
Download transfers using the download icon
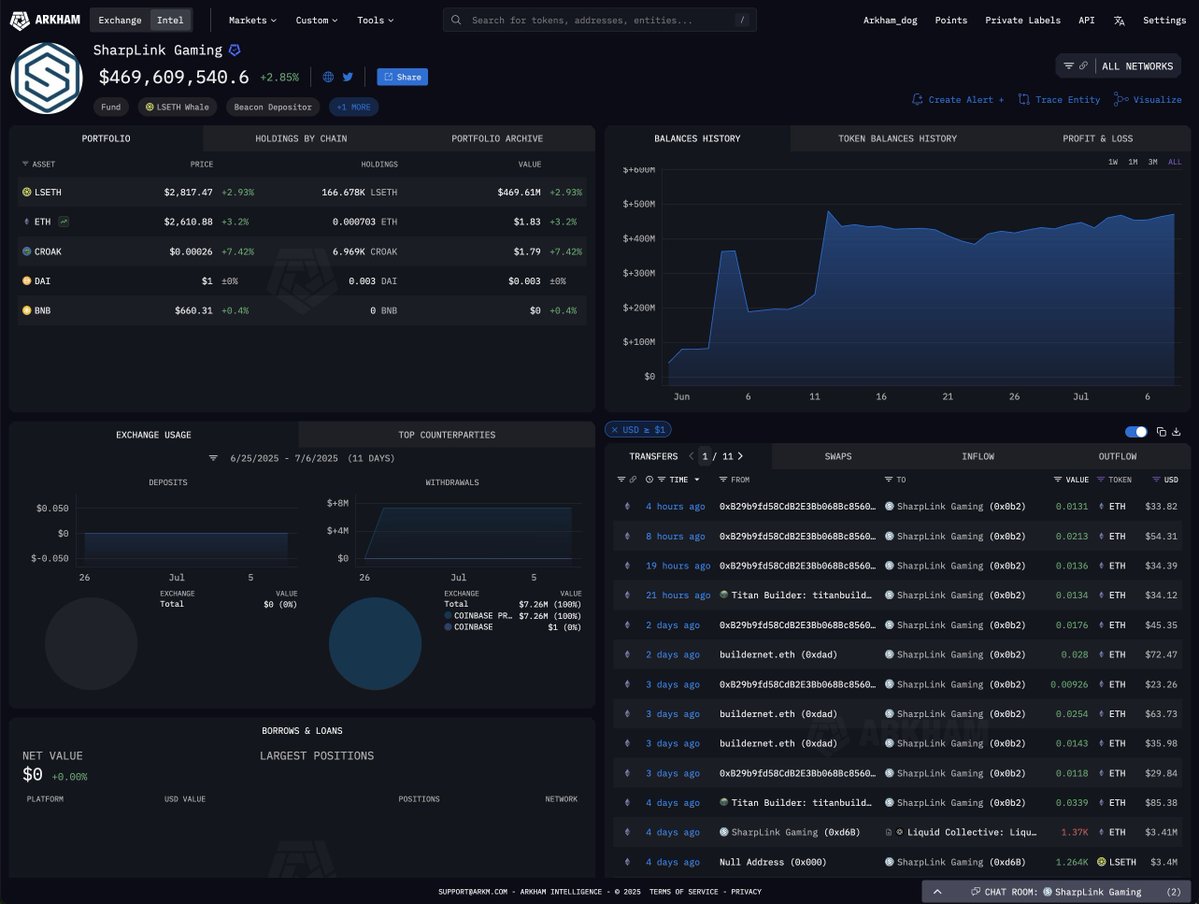point(1176,432)
